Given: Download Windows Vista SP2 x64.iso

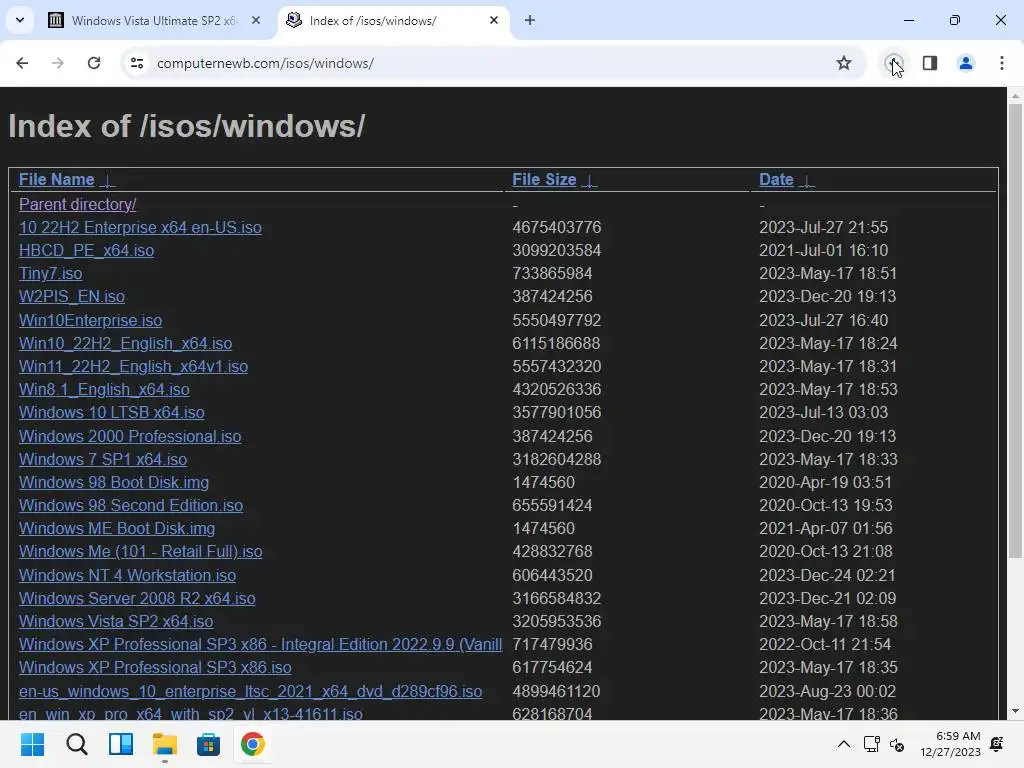Looking at the screenshot, I should click(116, 621).
